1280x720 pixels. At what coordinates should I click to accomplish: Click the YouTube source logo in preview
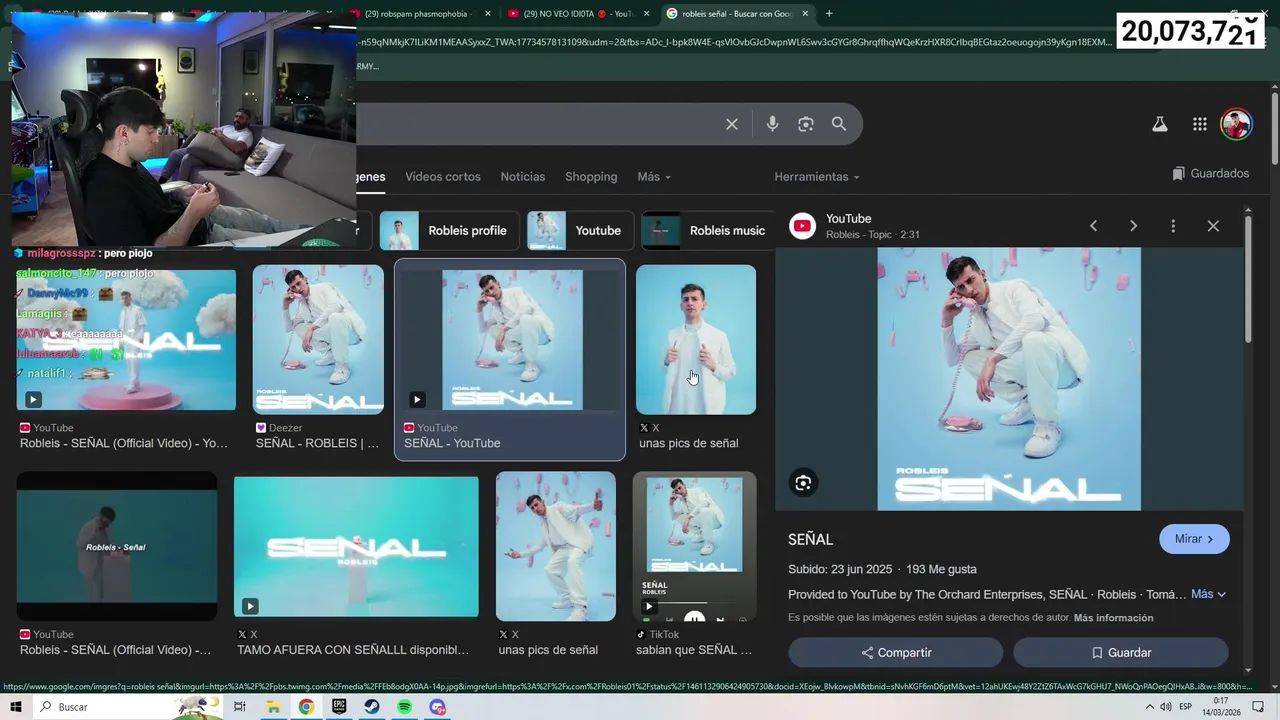coord(802,226)
